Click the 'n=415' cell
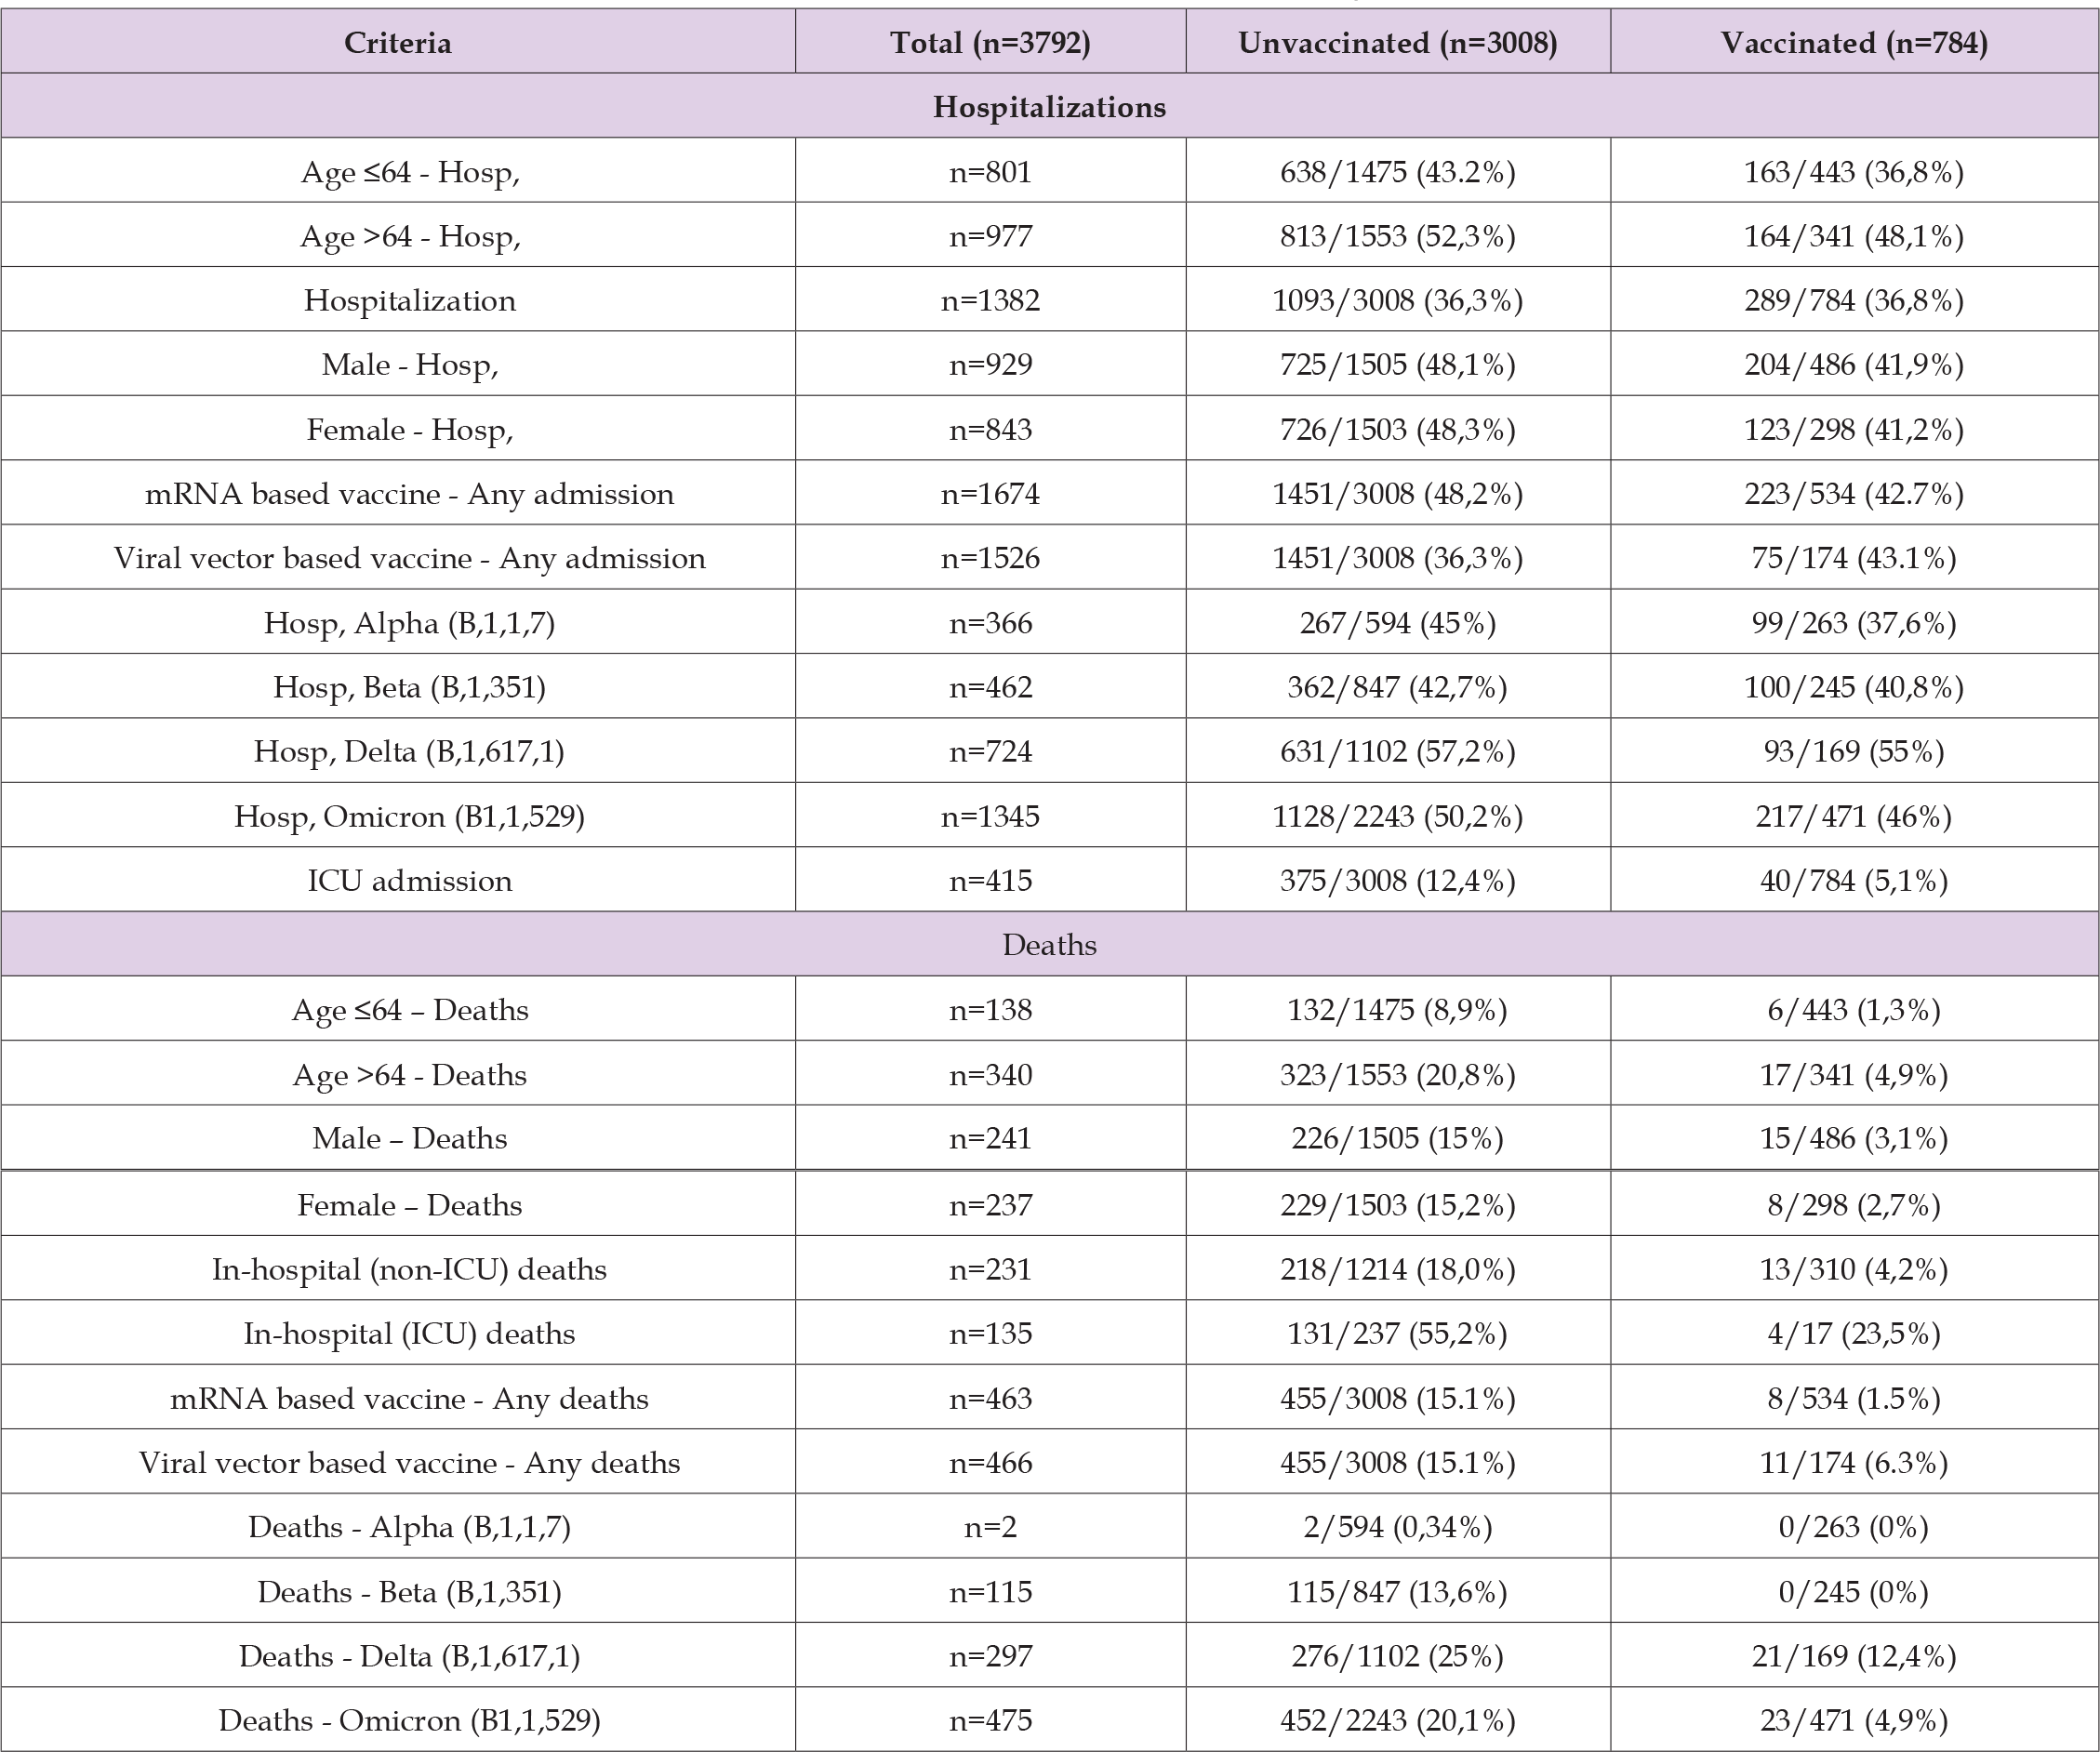The image size is (2100, 1752). [x=990, y=880]
